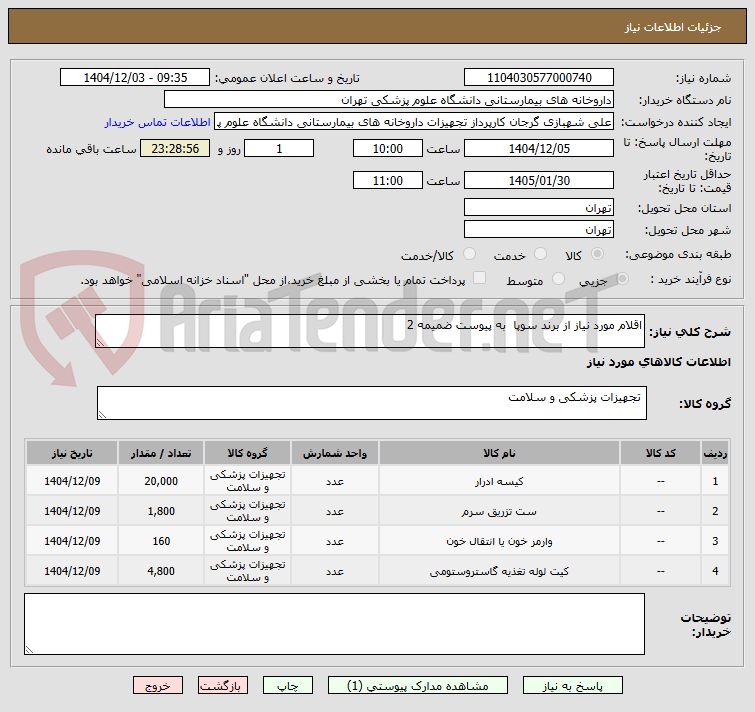Click the quantity 20,000 cell
Screen dimensions: 755x712
click(161, 481)
